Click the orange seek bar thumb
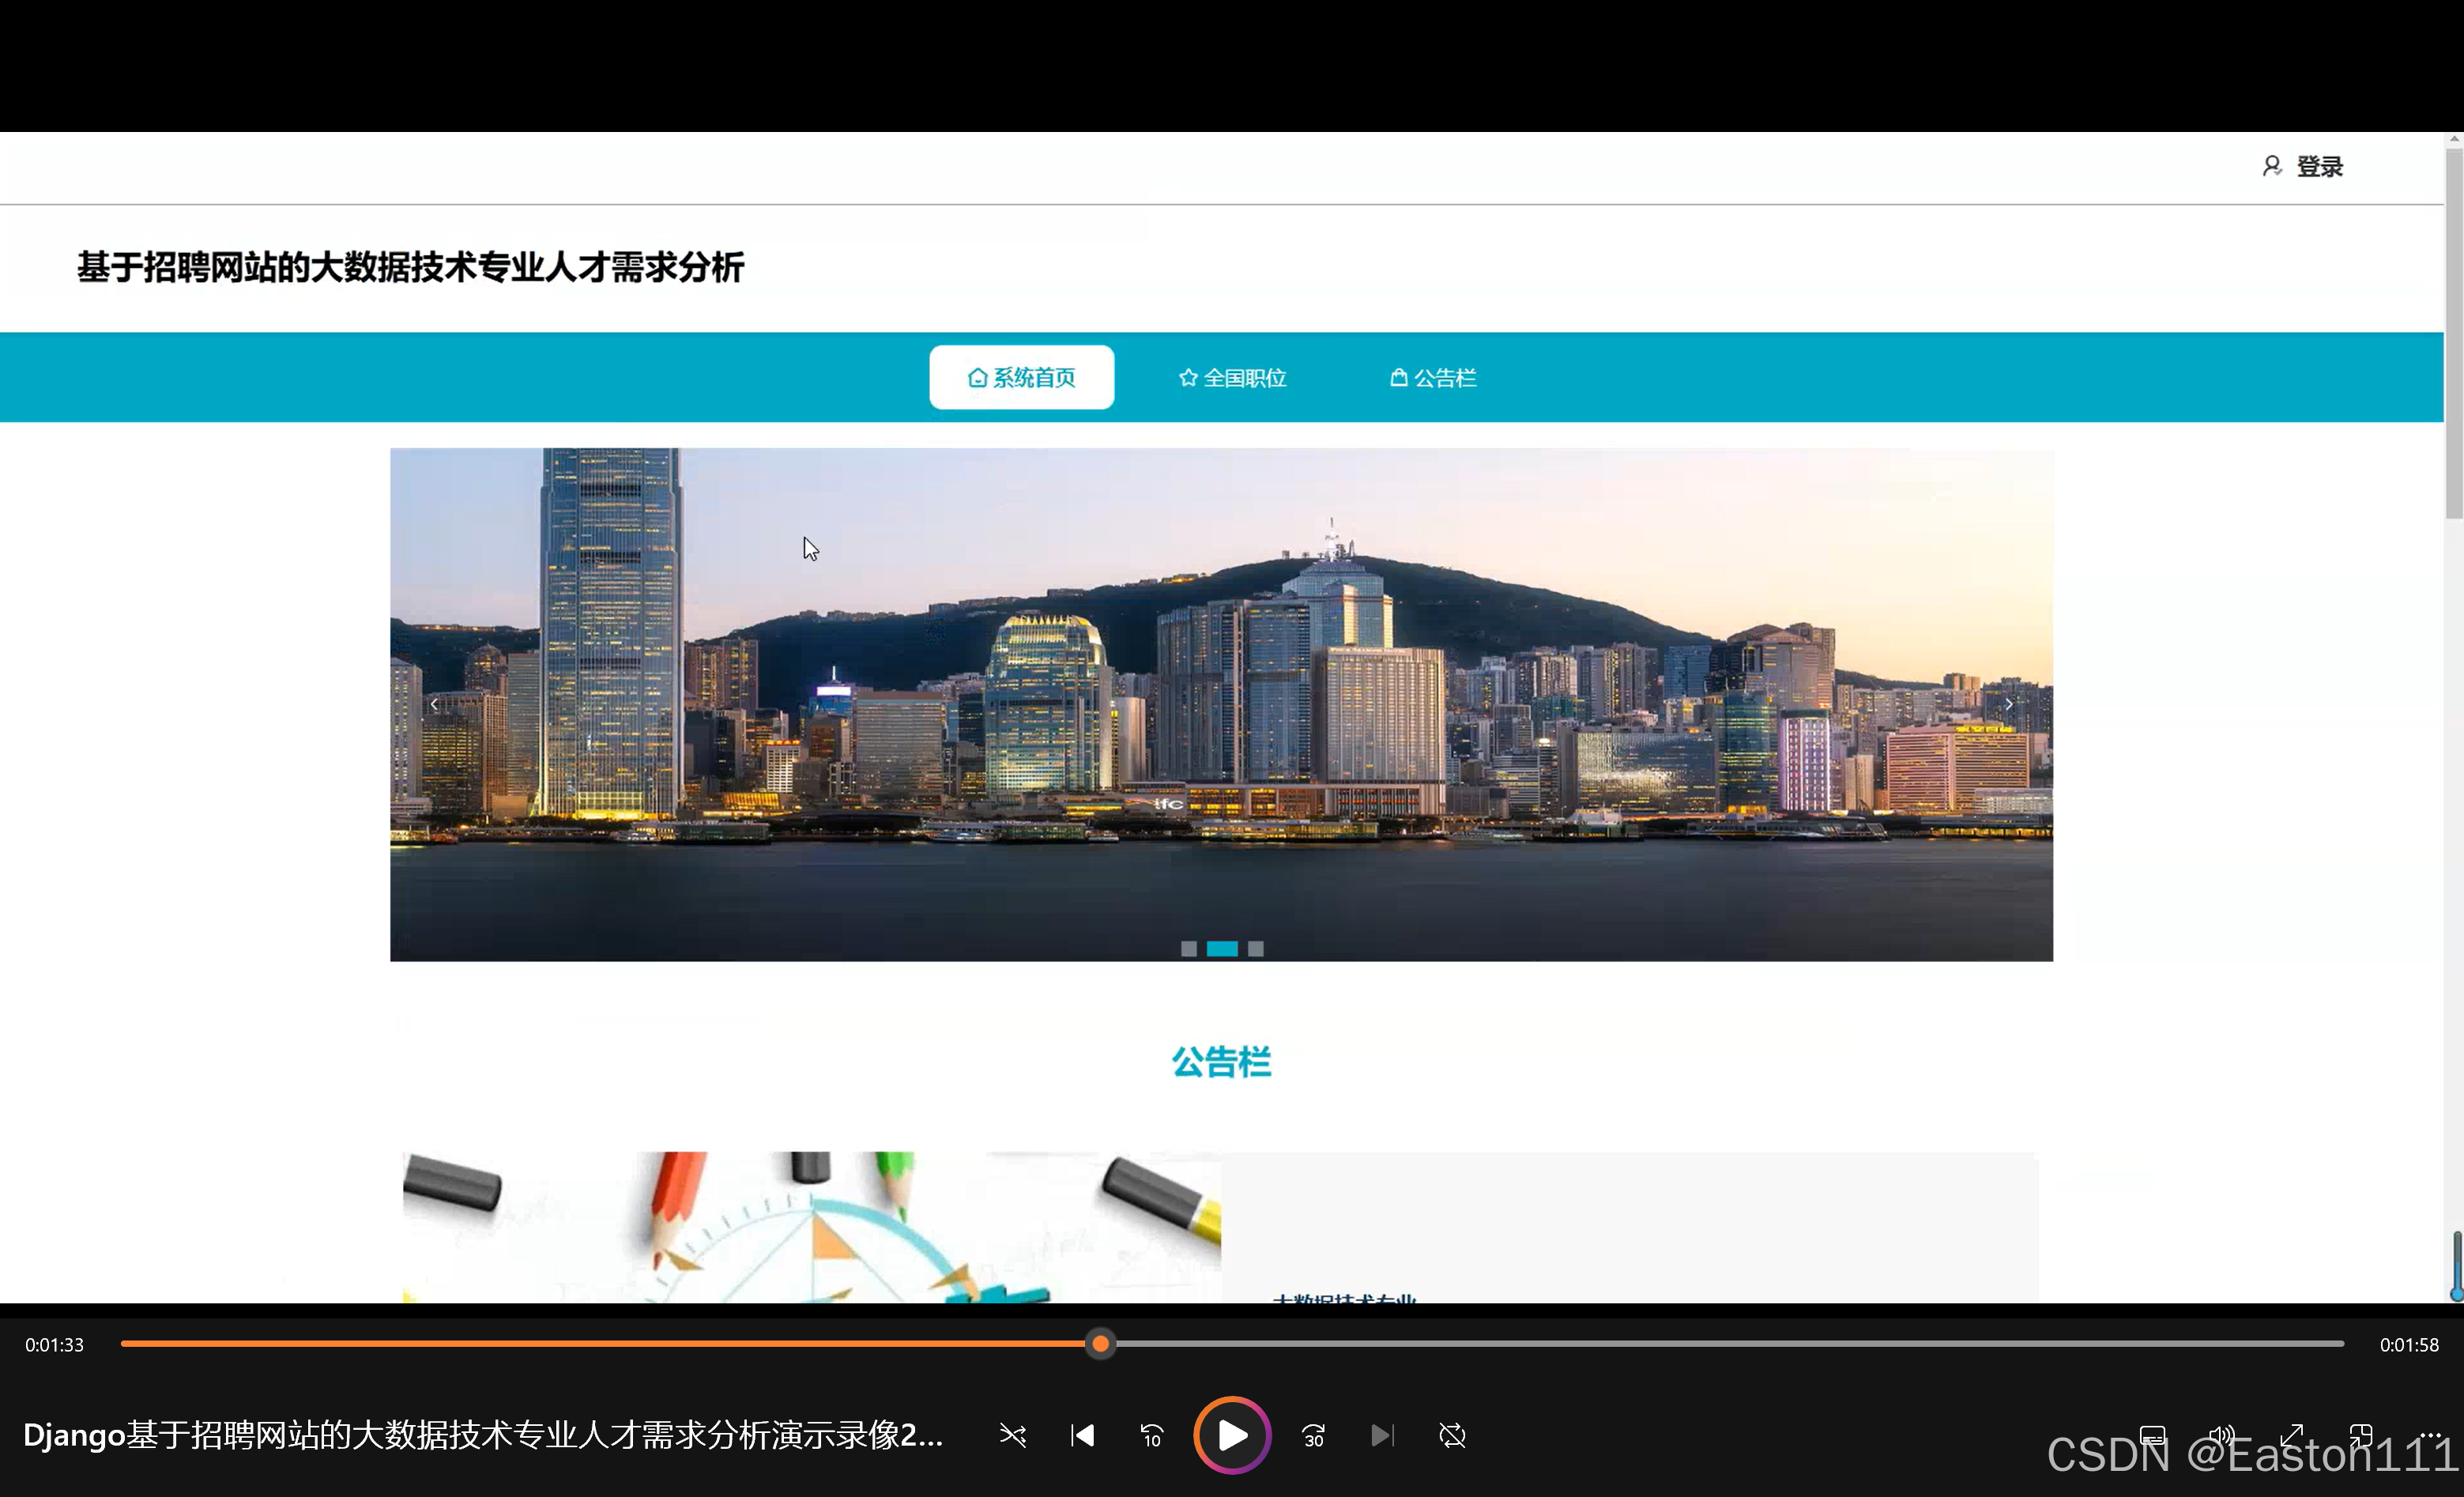 pos(1100,1344)
